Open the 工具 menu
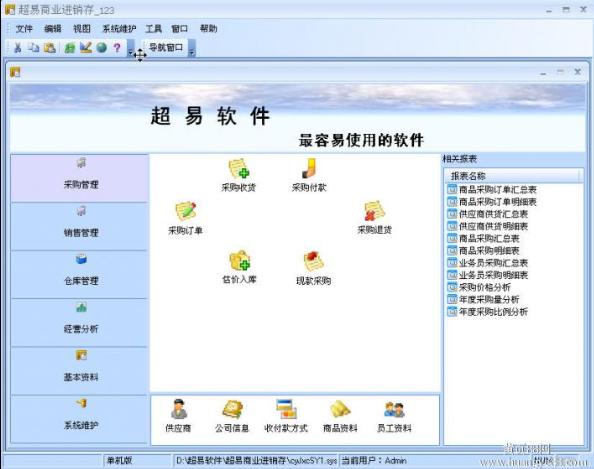Image resolution: width=594 pixels, height=469 pixels. point(153,28)
